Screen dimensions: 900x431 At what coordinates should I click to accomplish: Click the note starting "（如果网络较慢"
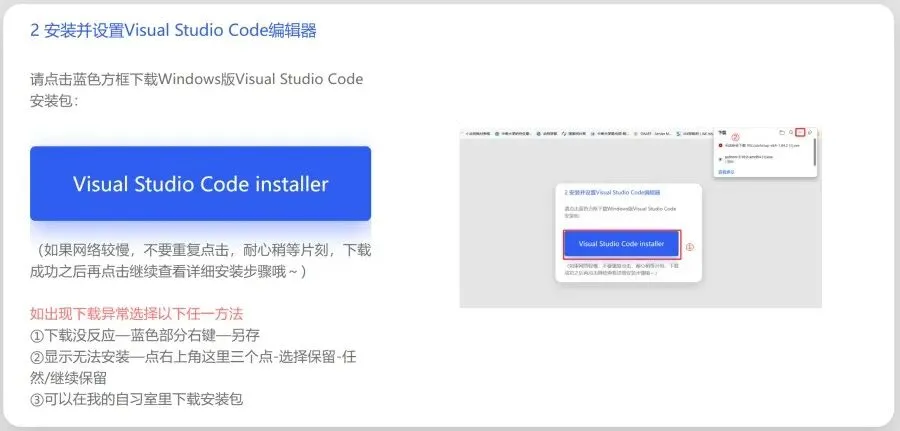(x=200, y=261)
